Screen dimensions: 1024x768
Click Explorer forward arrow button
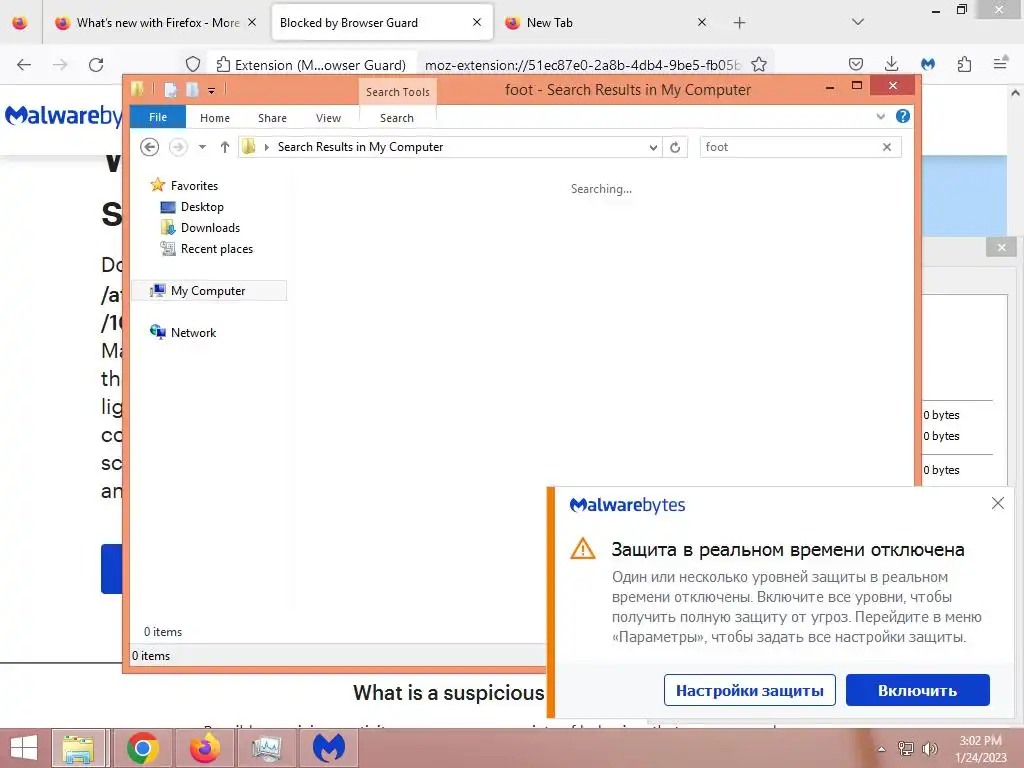[178, 147]
